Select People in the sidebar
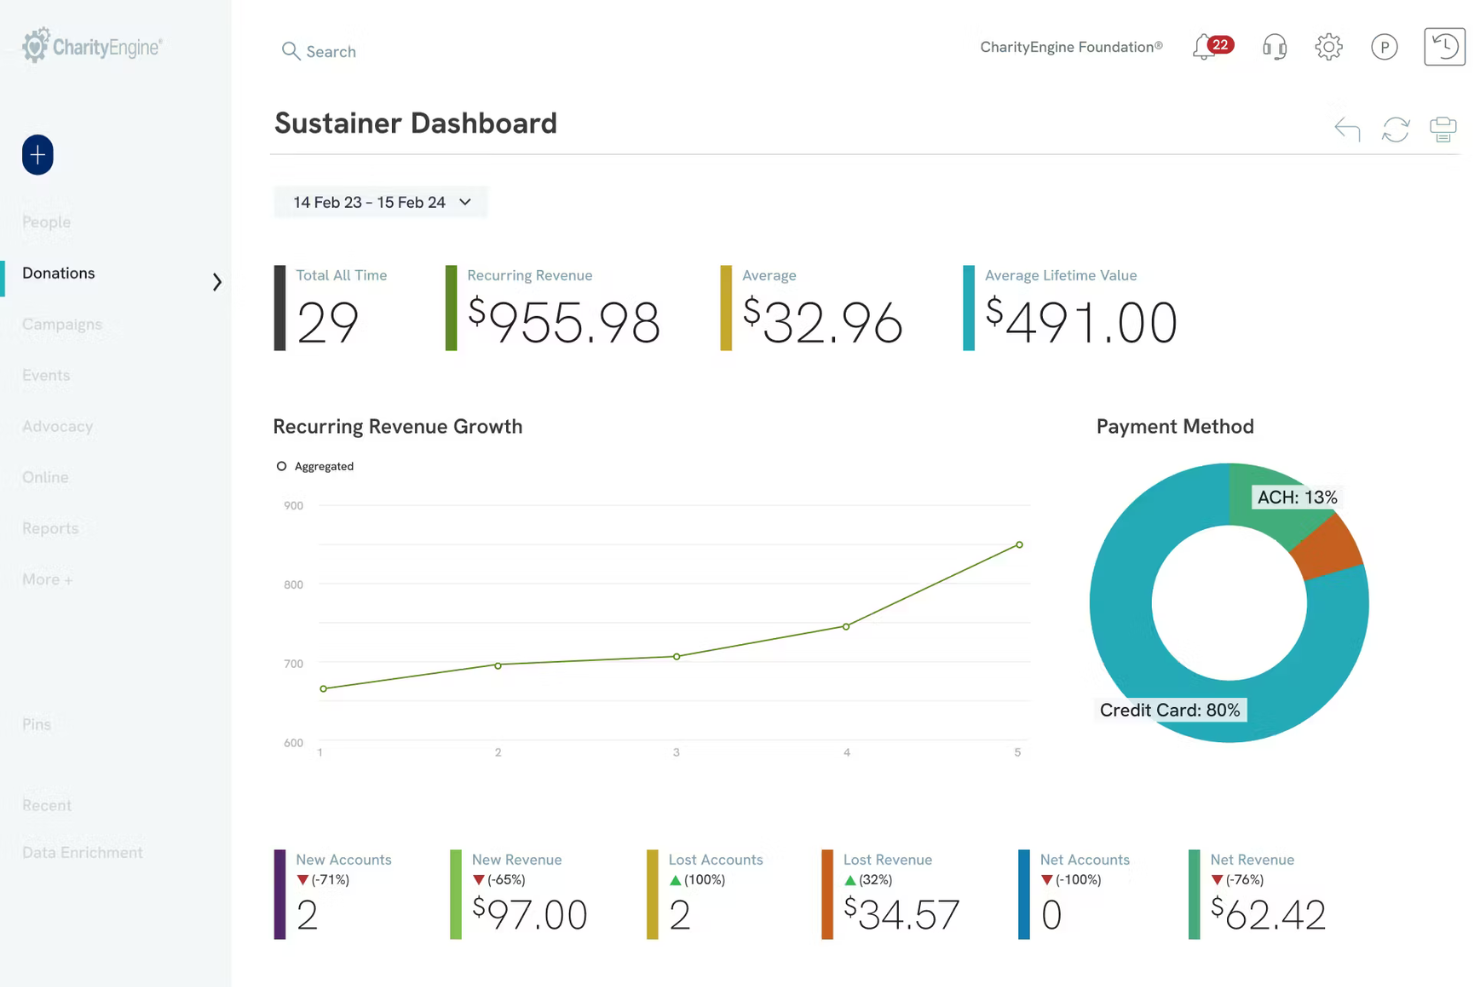This screenshot has width=1480, height=987. tap(46, 222)
